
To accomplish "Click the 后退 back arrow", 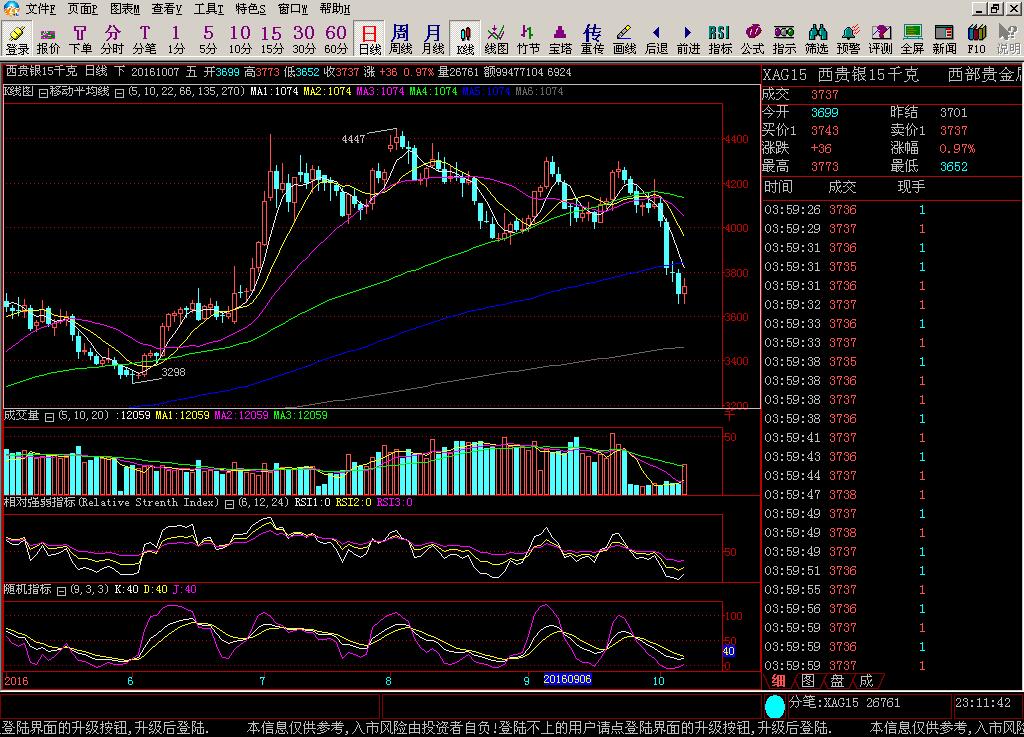I will click(656, 39).
